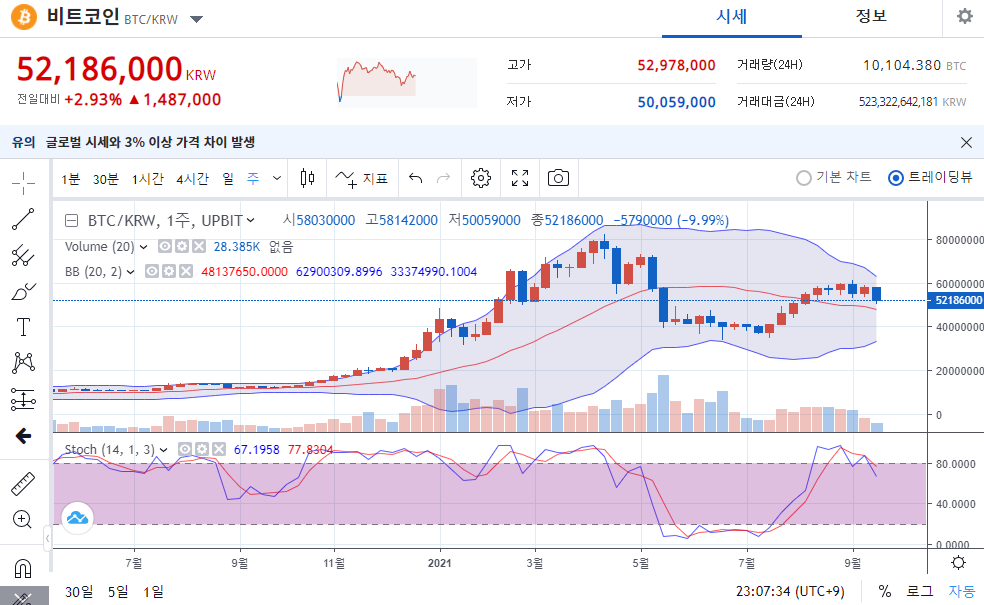
Task: Close the global price difference warning banner
Action: click(966, 142)
